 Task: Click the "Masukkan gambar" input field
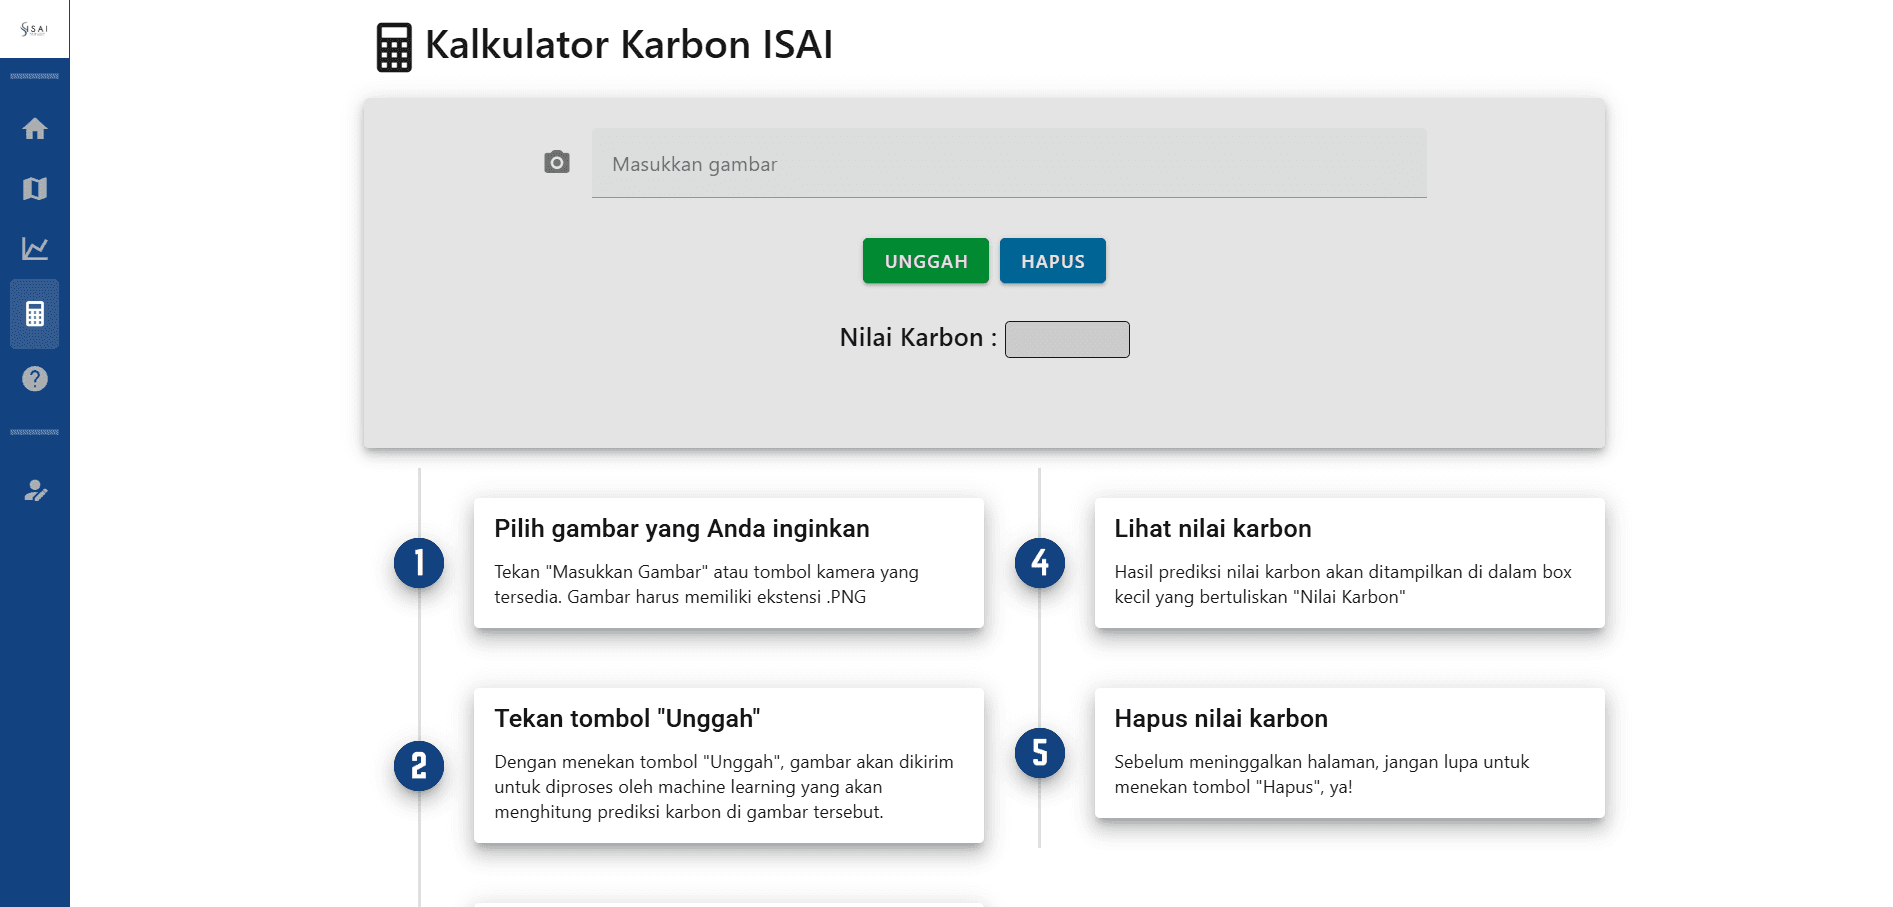click(1009, 163)
